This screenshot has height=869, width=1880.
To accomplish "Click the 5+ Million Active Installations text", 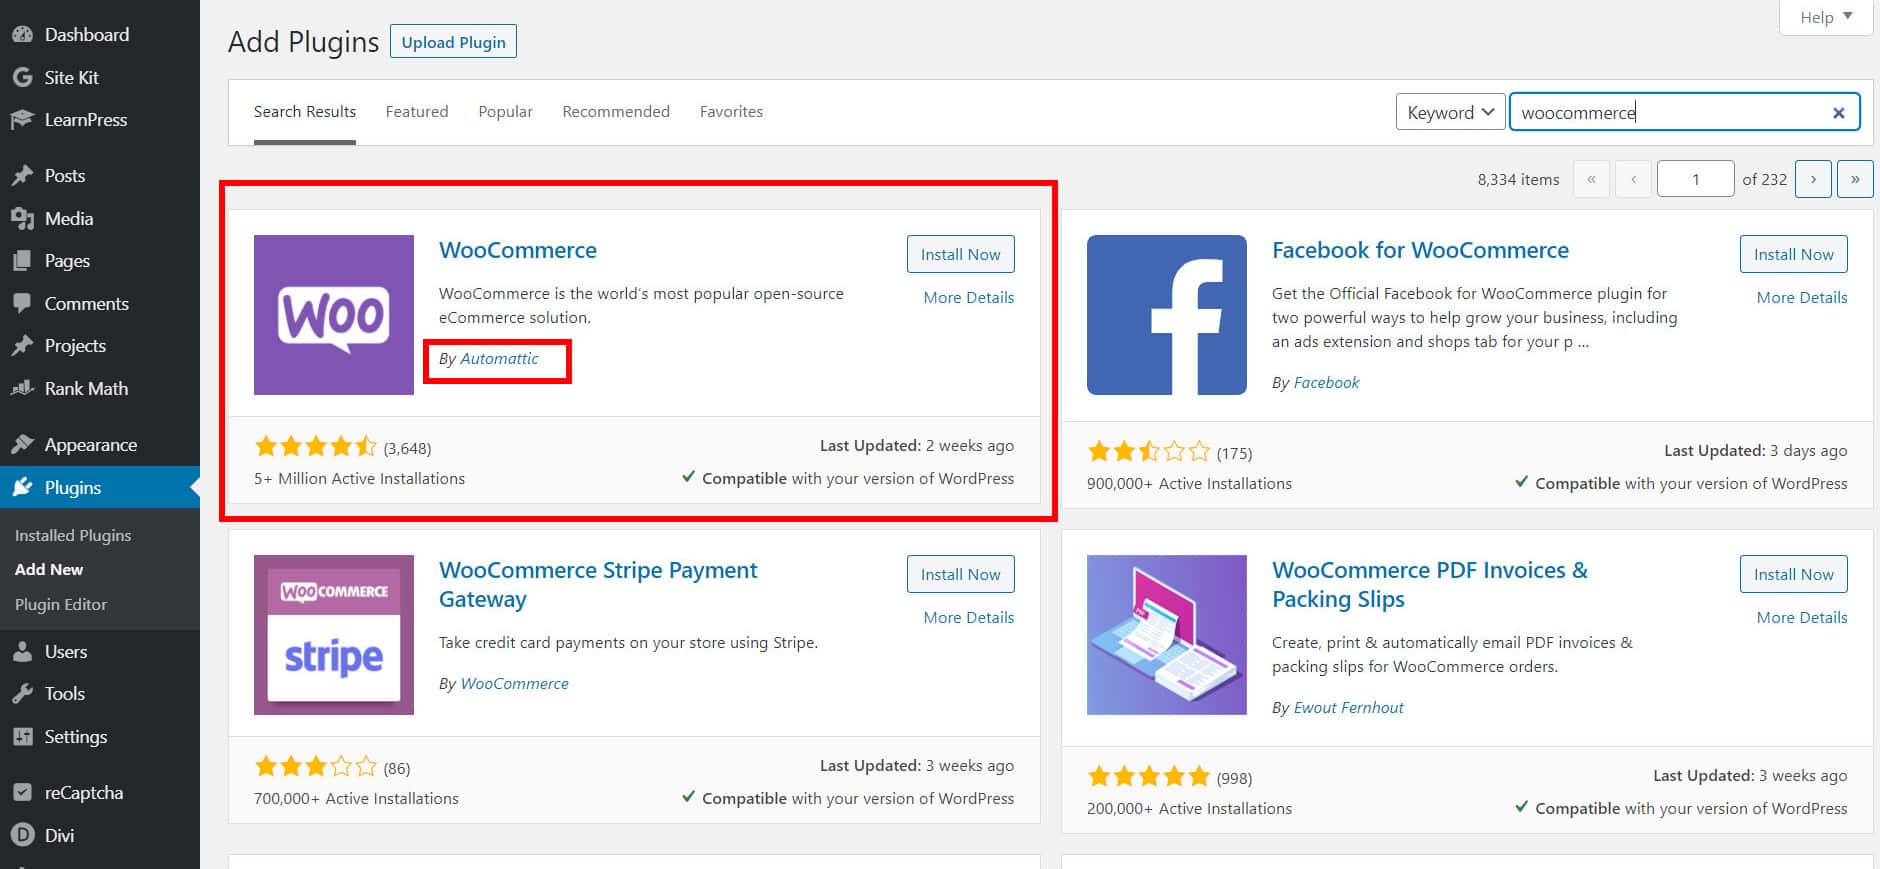I will (359, 479).
